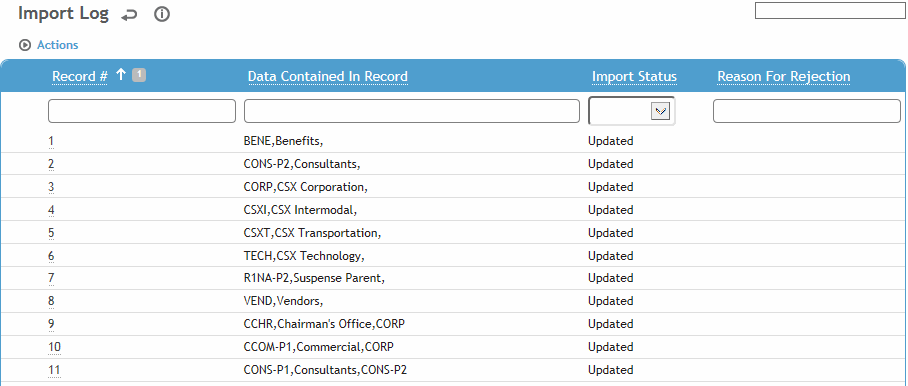Open record number 4 link

51,210
